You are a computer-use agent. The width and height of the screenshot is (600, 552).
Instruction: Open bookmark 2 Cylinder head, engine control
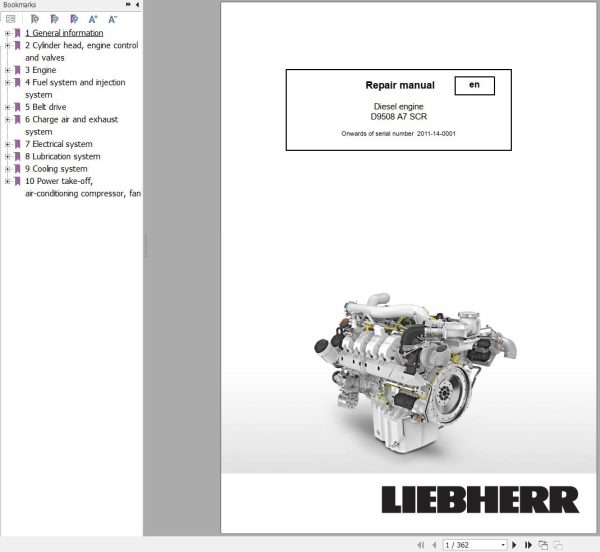82,51
